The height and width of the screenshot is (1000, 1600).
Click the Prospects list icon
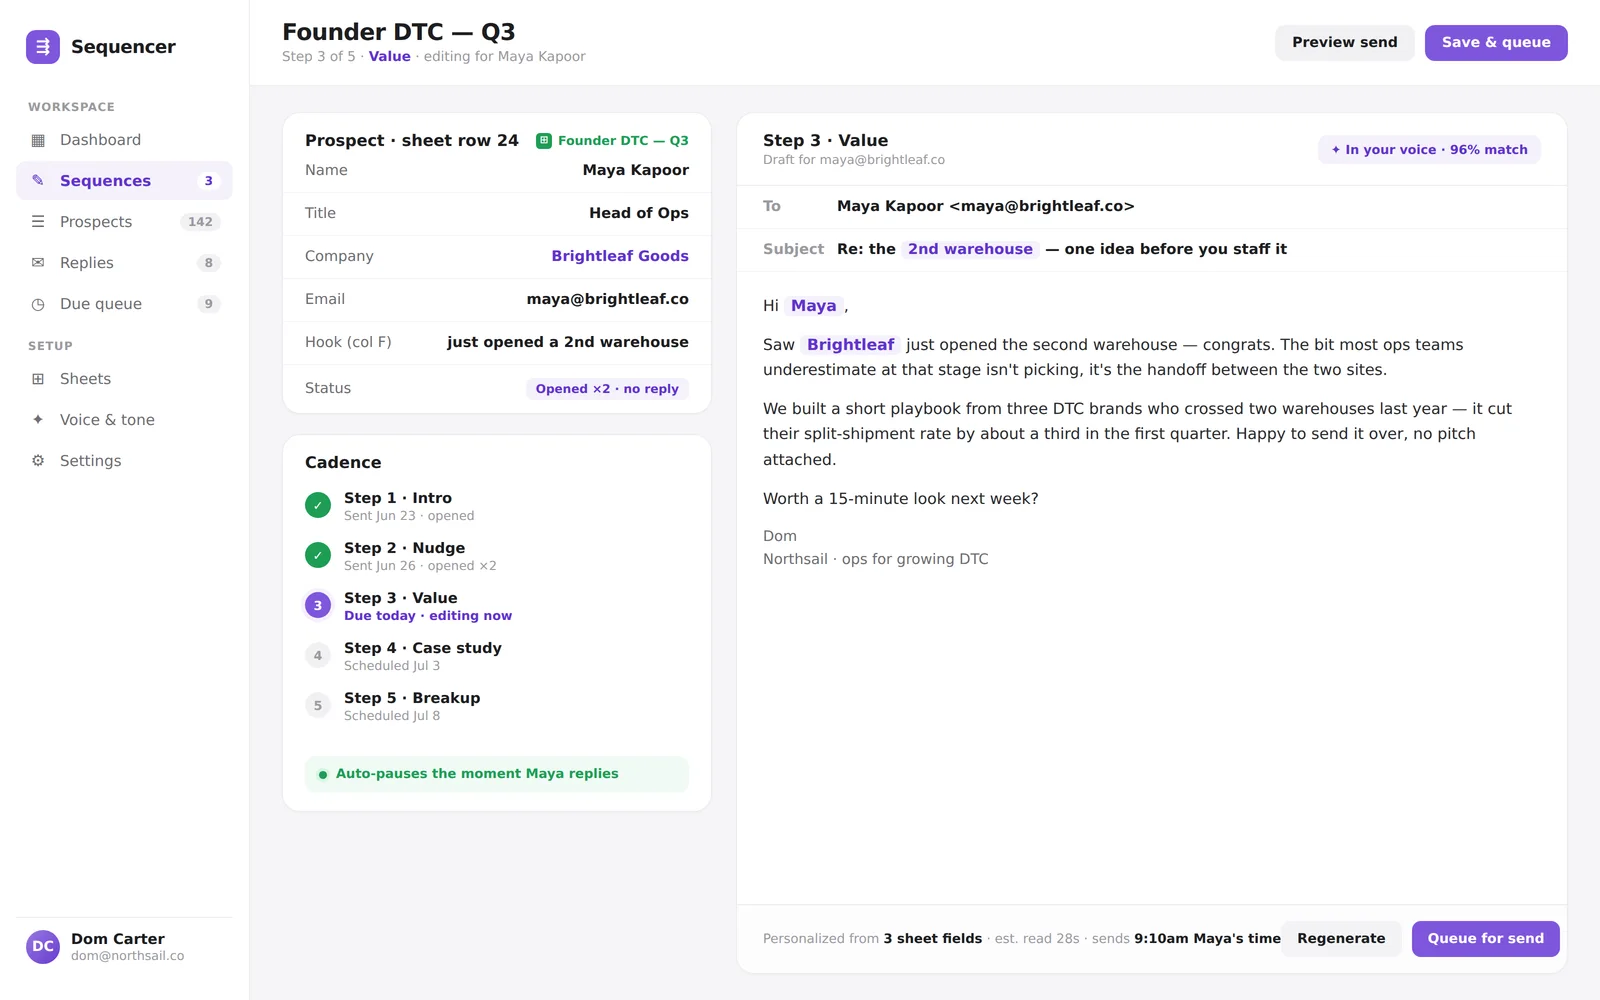[38, 222]
